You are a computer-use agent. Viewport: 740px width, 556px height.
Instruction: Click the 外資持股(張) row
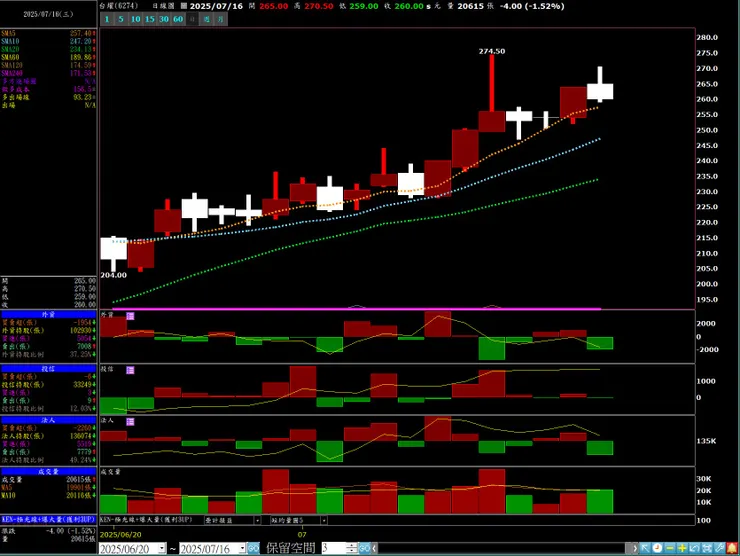(49, 330)
